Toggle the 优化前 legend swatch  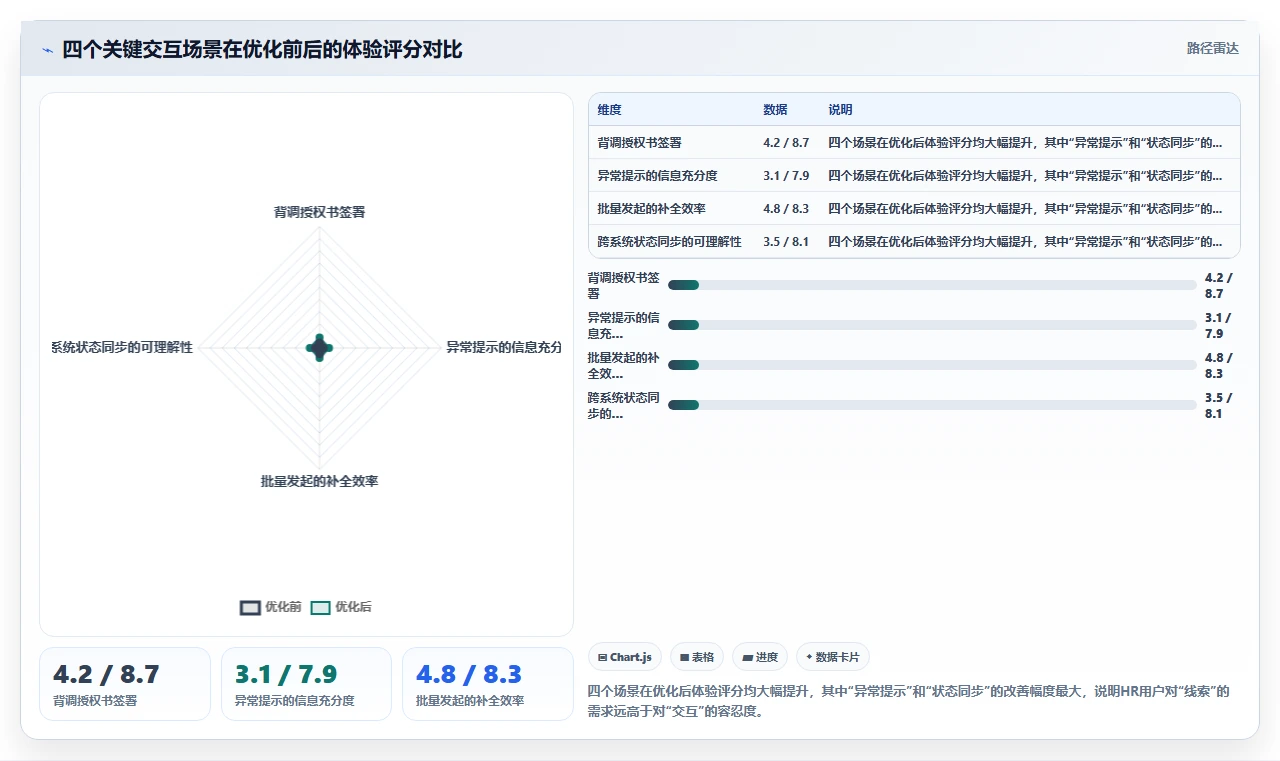[x=250, y=607]
